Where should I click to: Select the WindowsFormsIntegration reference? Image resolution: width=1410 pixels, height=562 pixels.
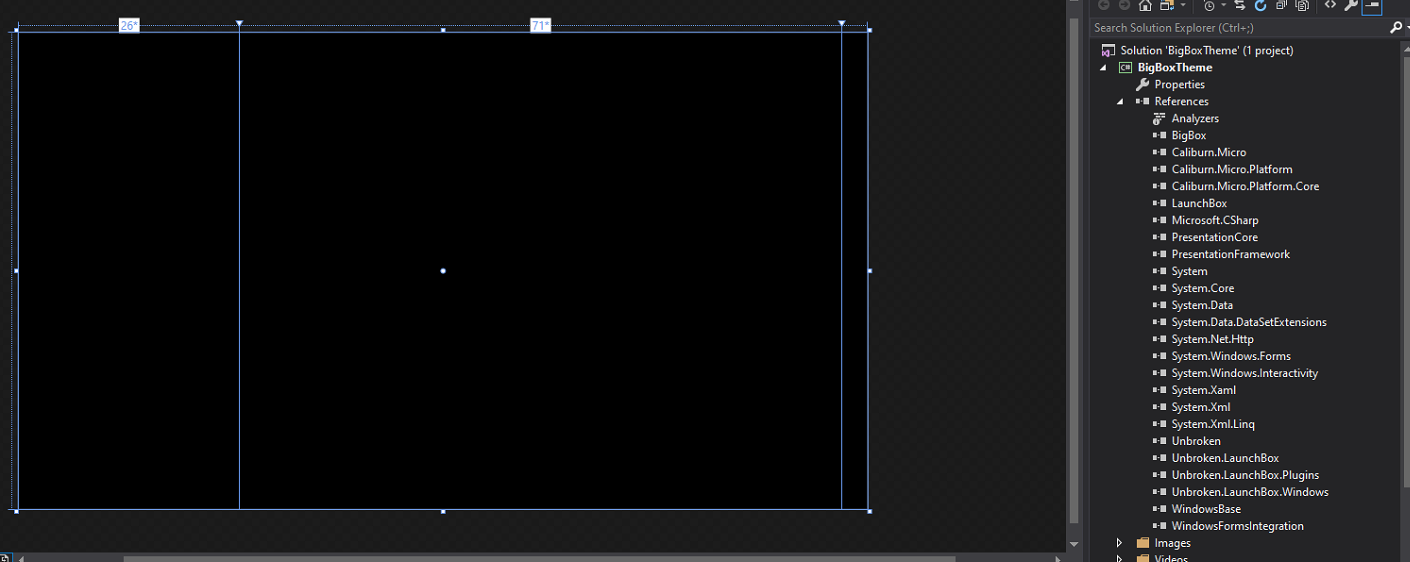coord(1237,527)
